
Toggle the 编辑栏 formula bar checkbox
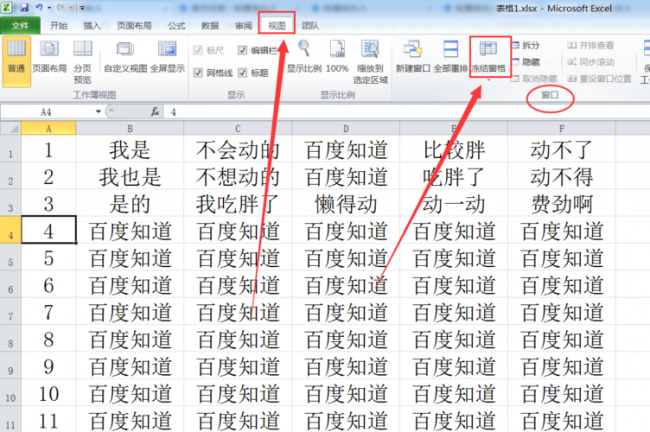[243, 51]
